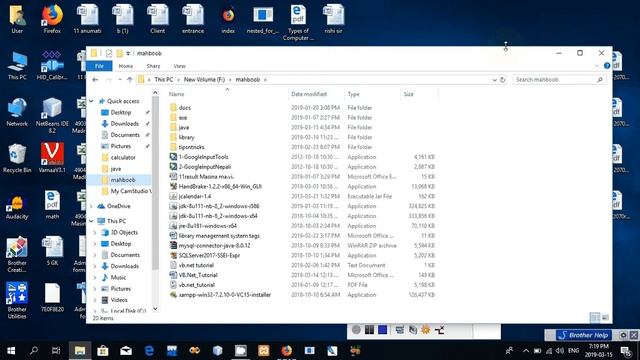640x360 pixels.
Task: Select the tipsntricks folder
Action: [x=191, y=147]
